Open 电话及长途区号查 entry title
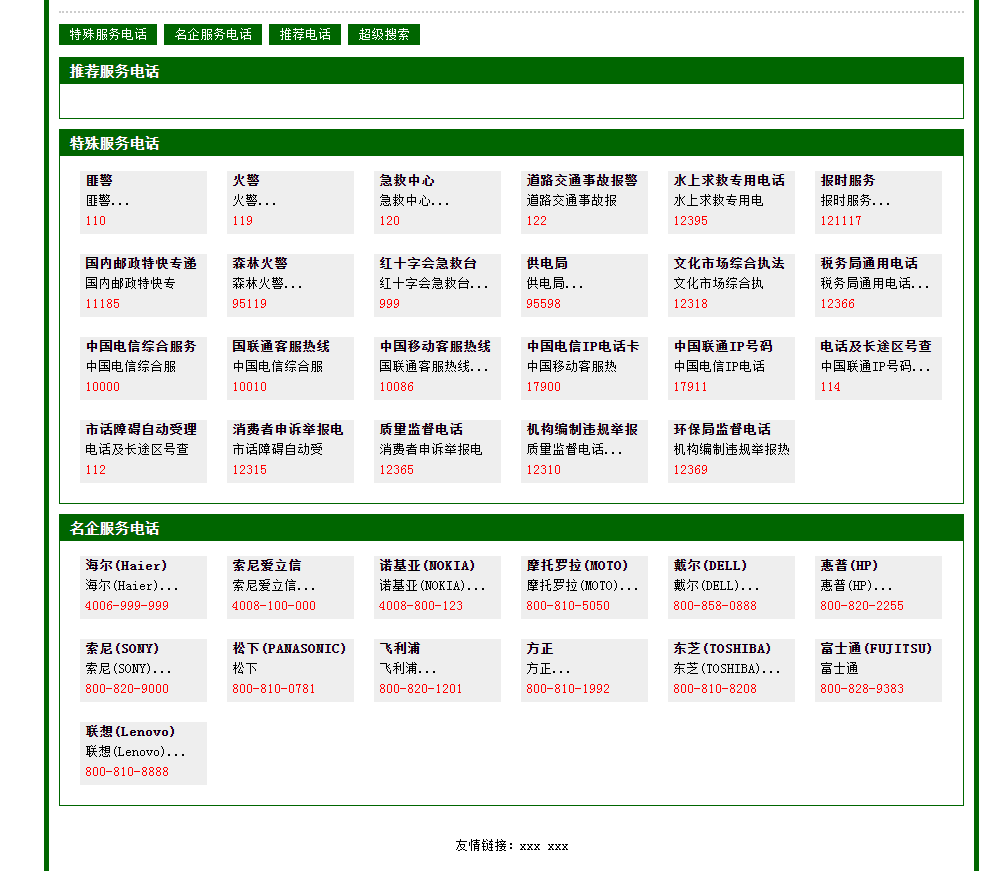This screenshot has height=871, width=998. pyautogui.click(x=876, y=346)
